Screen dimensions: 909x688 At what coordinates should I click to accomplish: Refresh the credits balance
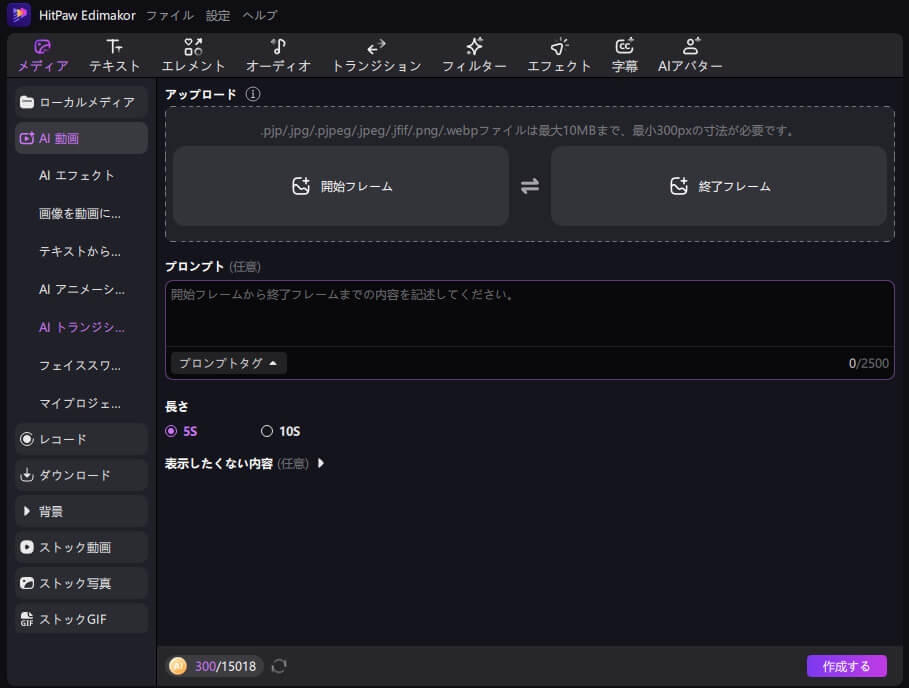click(x=279, y=666)
